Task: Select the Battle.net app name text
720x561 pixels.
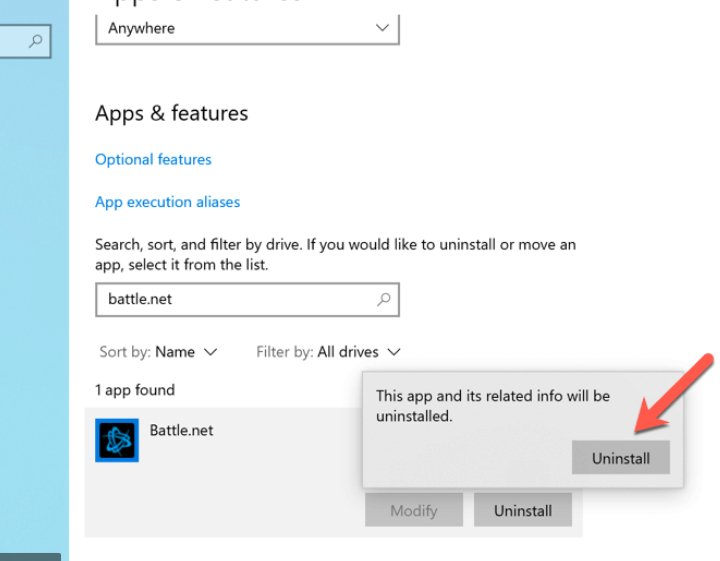Action: pyautogui.click(x=181, y=430)
